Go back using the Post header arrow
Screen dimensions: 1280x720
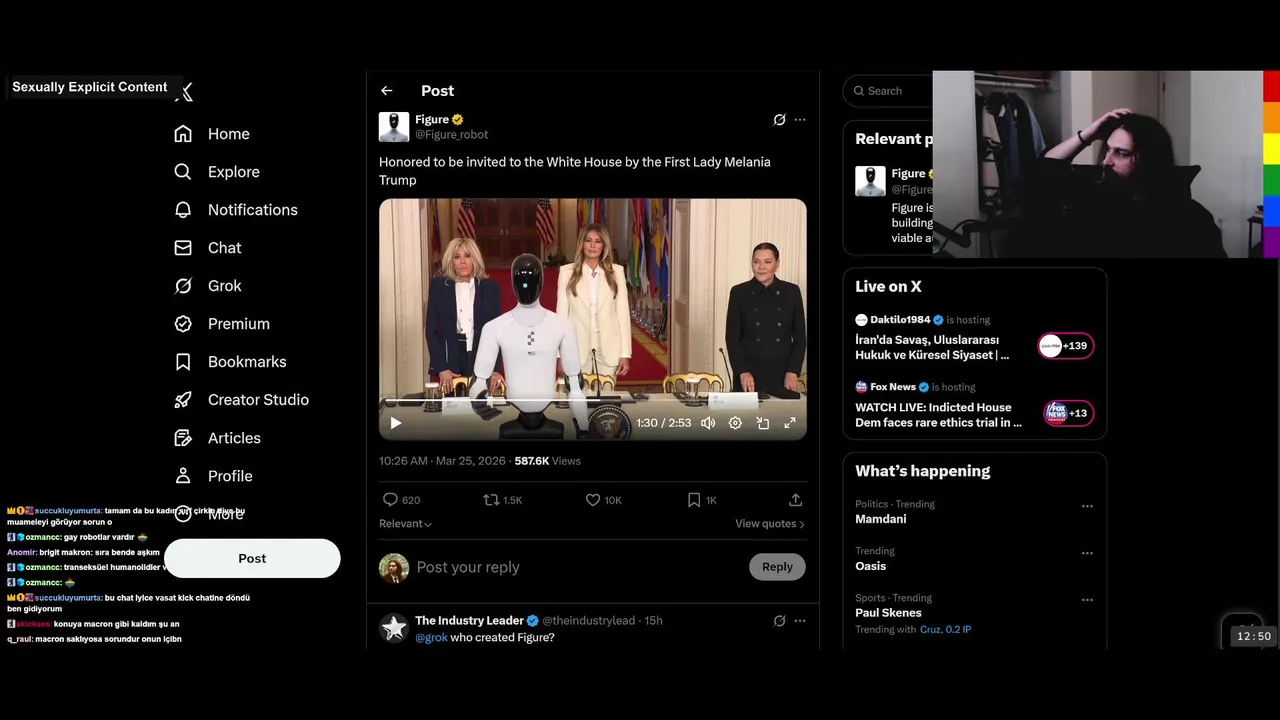click(387, 91)
